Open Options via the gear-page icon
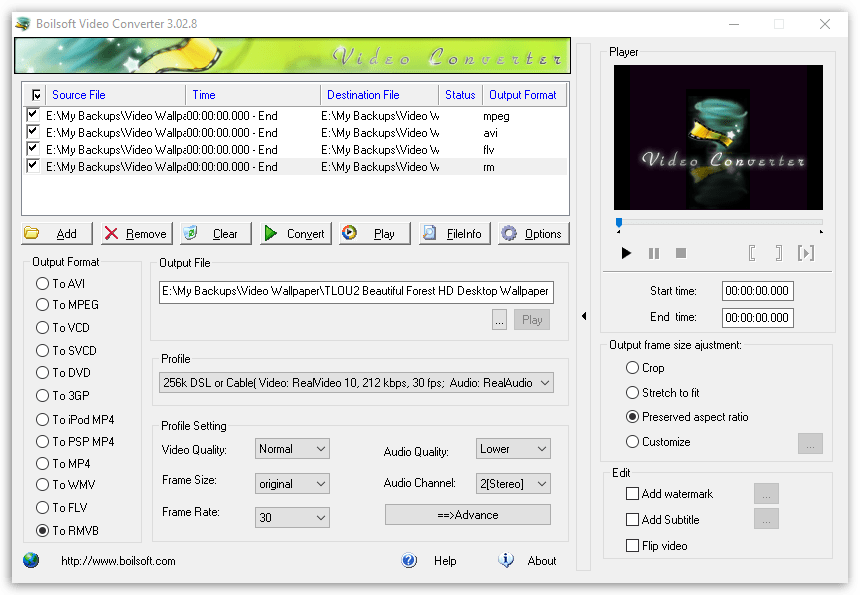 pos(509,233)
